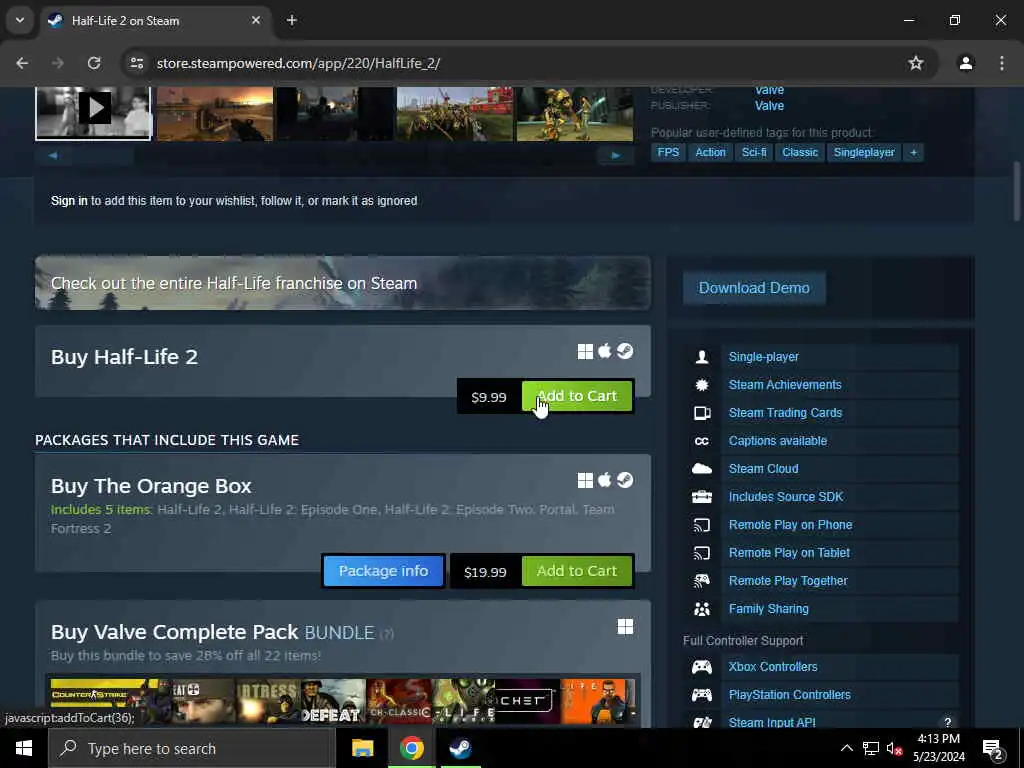Viewport: 1024px width, 768px height.
Task: Open the Single-player feature link
Action: [763, 357]
